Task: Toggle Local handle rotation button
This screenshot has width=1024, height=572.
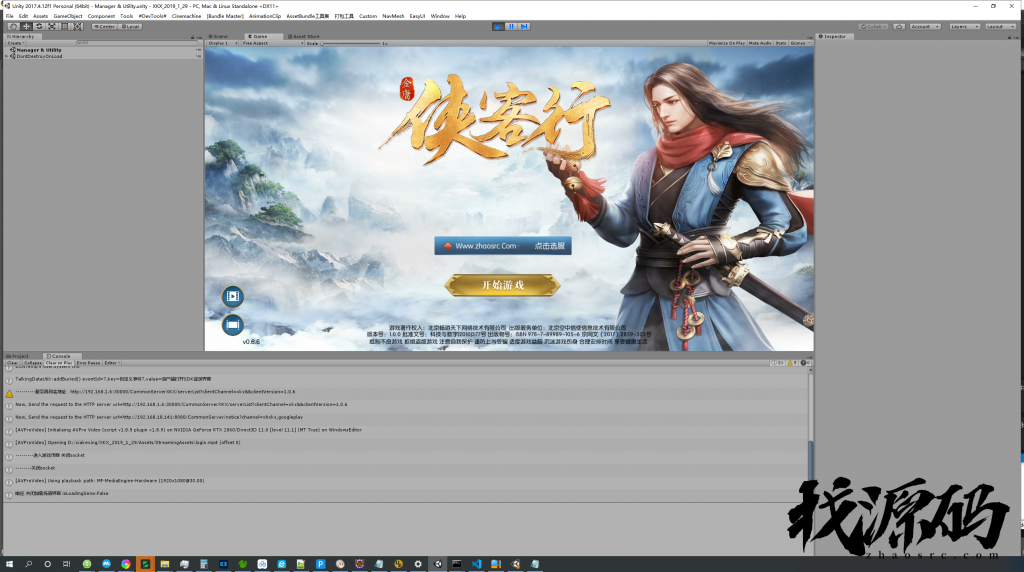Action: pos(131,26)
